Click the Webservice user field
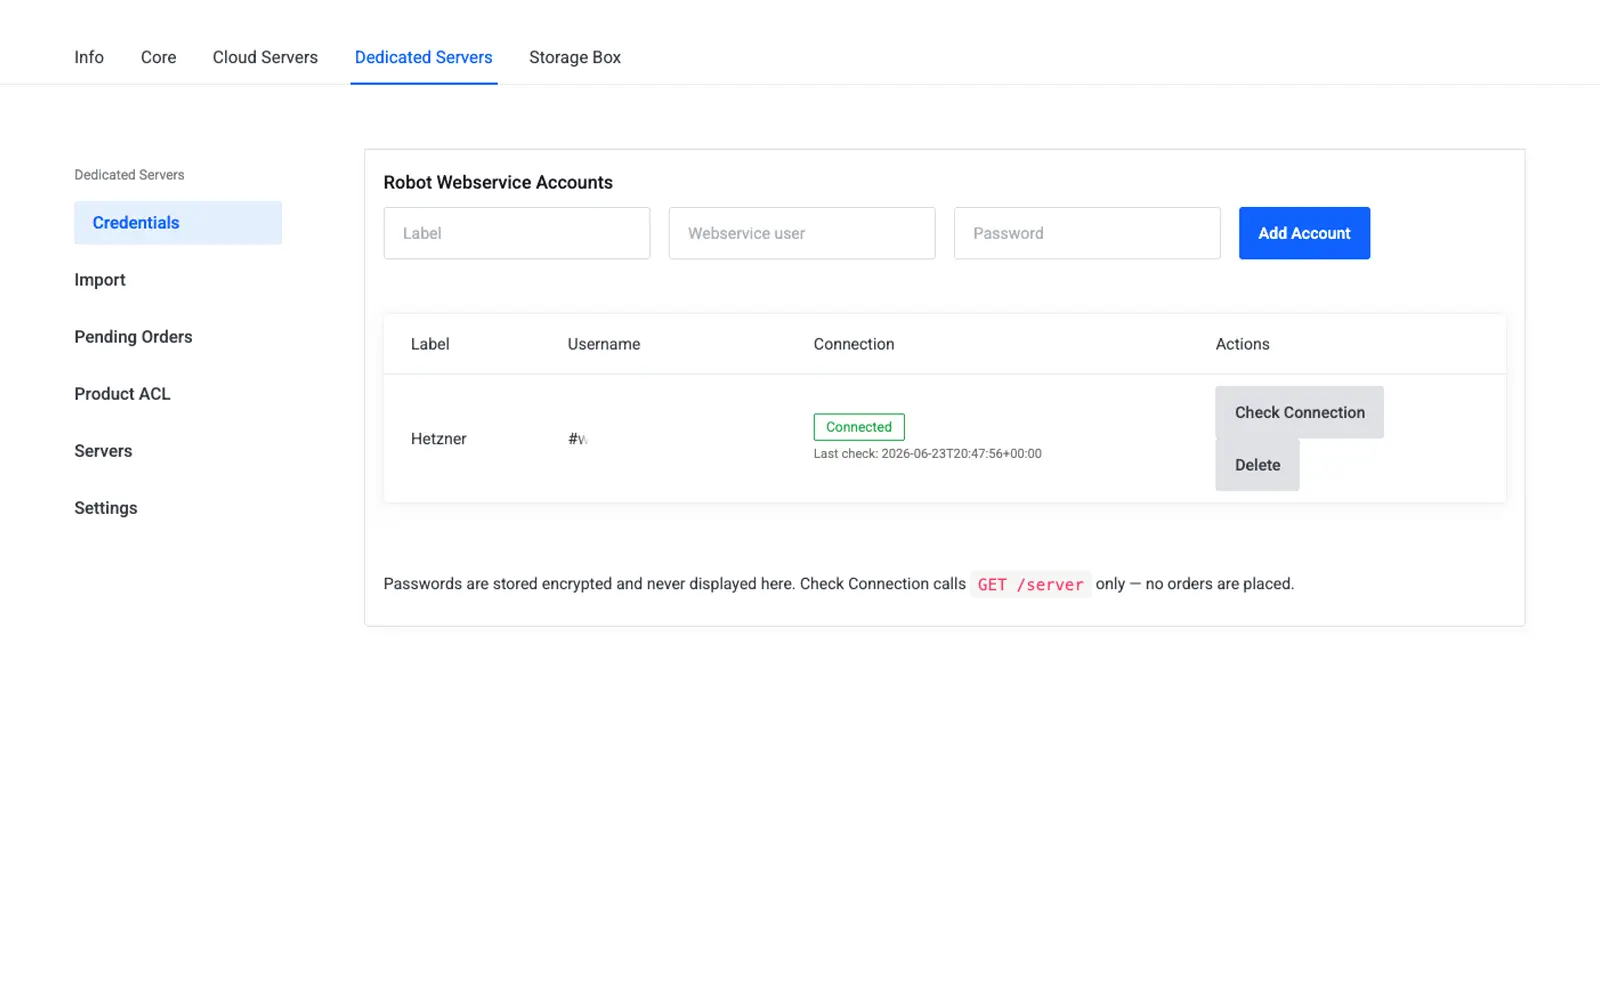1600x1000 pixels. (802, 233)
